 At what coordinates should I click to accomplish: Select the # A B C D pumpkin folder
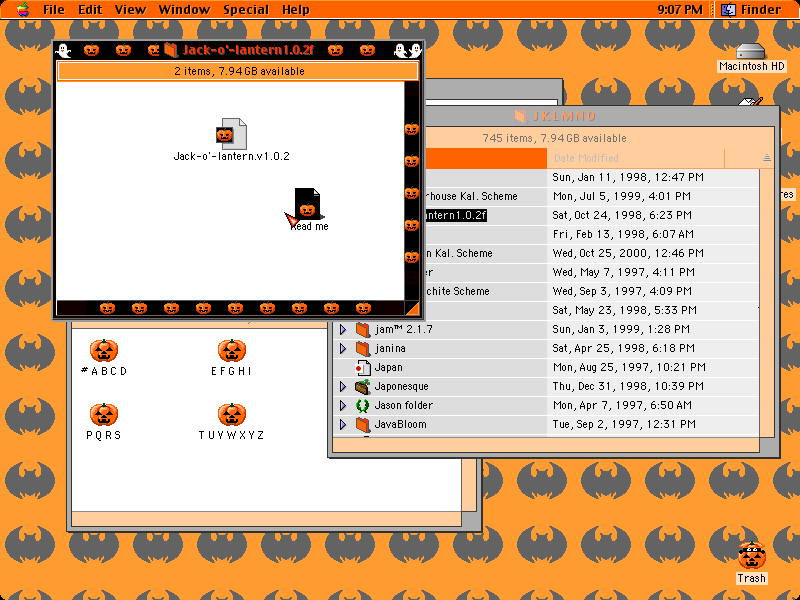[x=104, y=351]
